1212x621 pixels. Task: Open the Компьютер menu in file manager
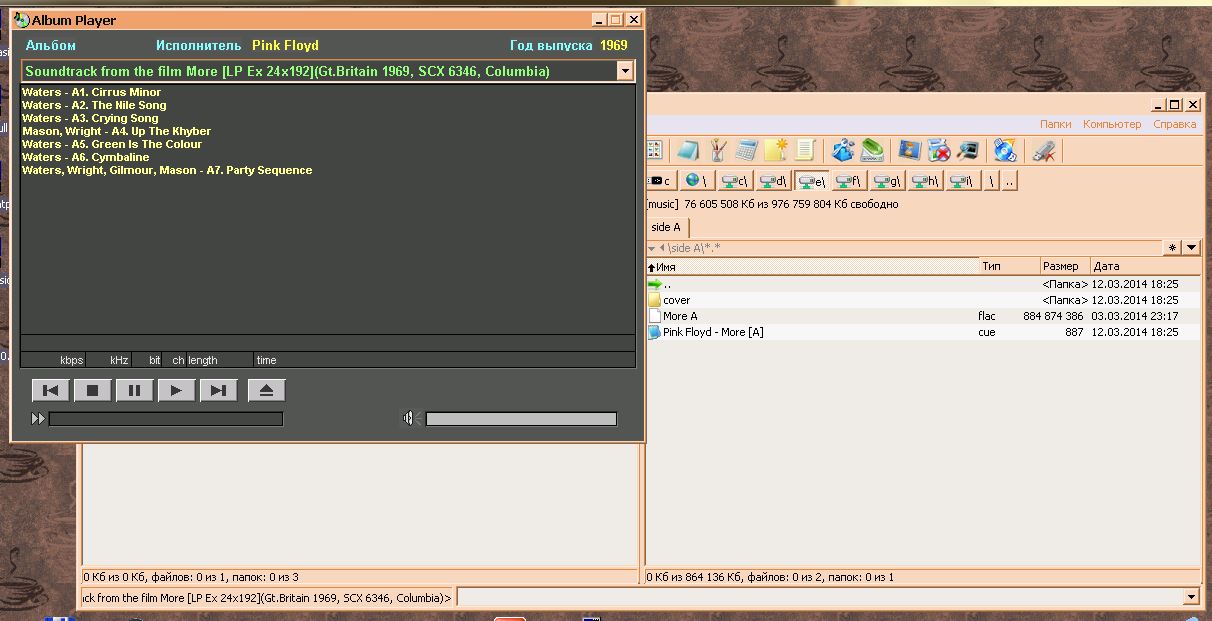(x=1112, y=124)
